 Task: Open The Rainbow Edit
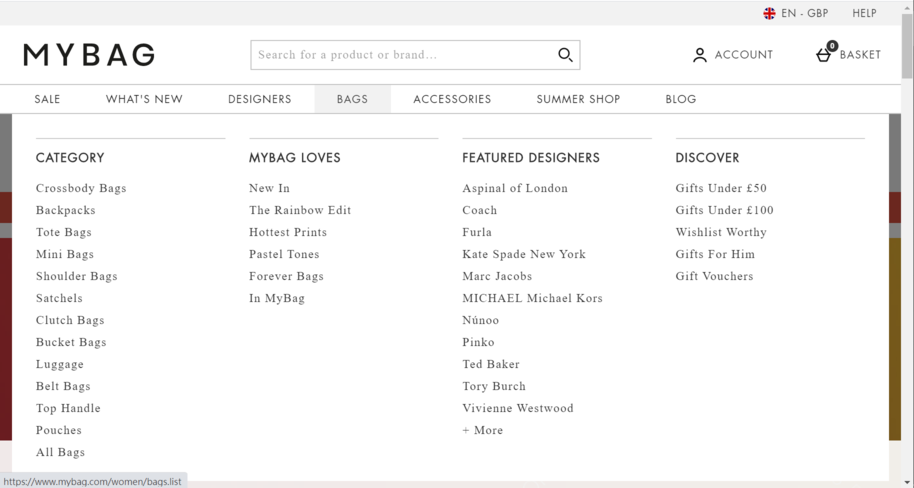300,210
